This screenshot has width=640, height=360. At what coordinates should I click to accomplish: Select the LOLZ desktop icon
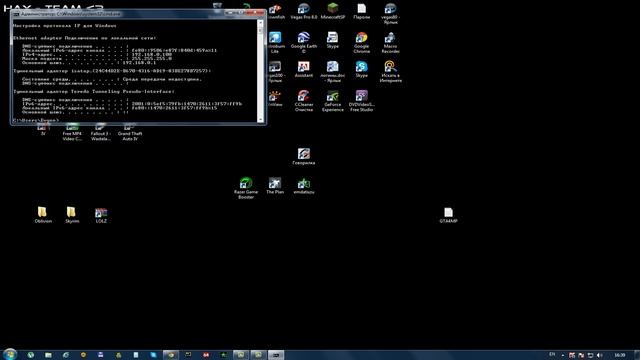click(101, 215)
